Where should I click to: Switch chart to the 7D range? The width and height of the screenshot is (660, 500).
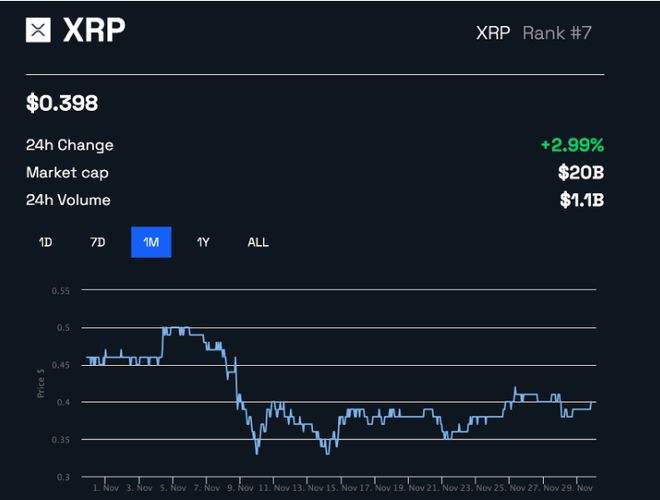click(98, 242)
